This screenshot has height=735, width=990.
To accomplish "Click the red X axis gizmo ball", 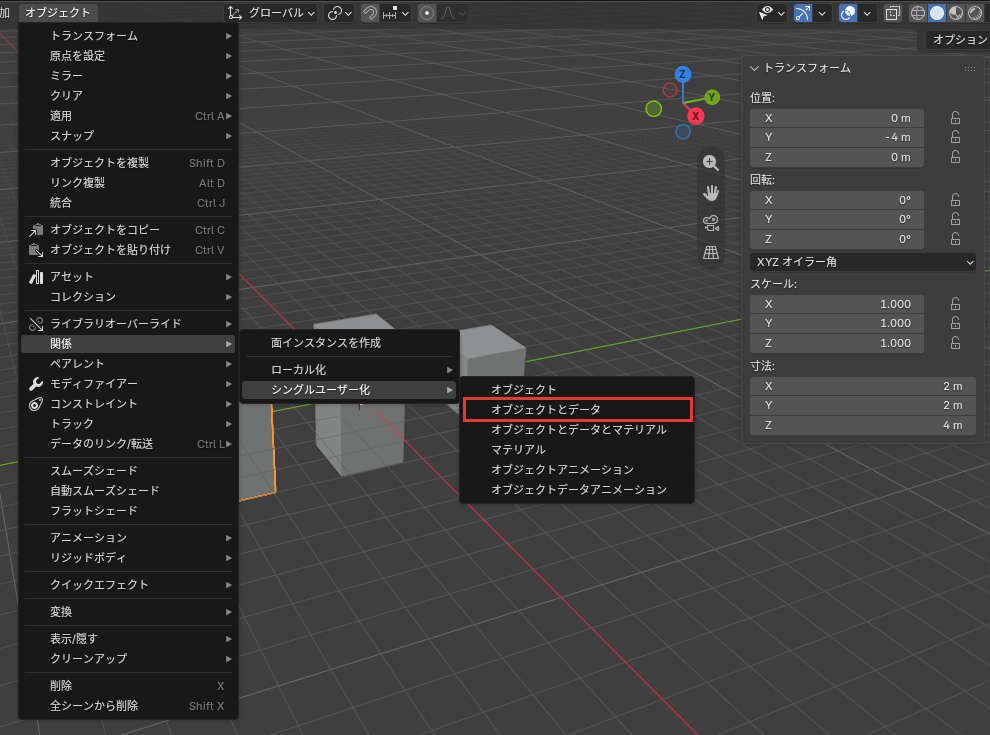I will pos(695,116).
